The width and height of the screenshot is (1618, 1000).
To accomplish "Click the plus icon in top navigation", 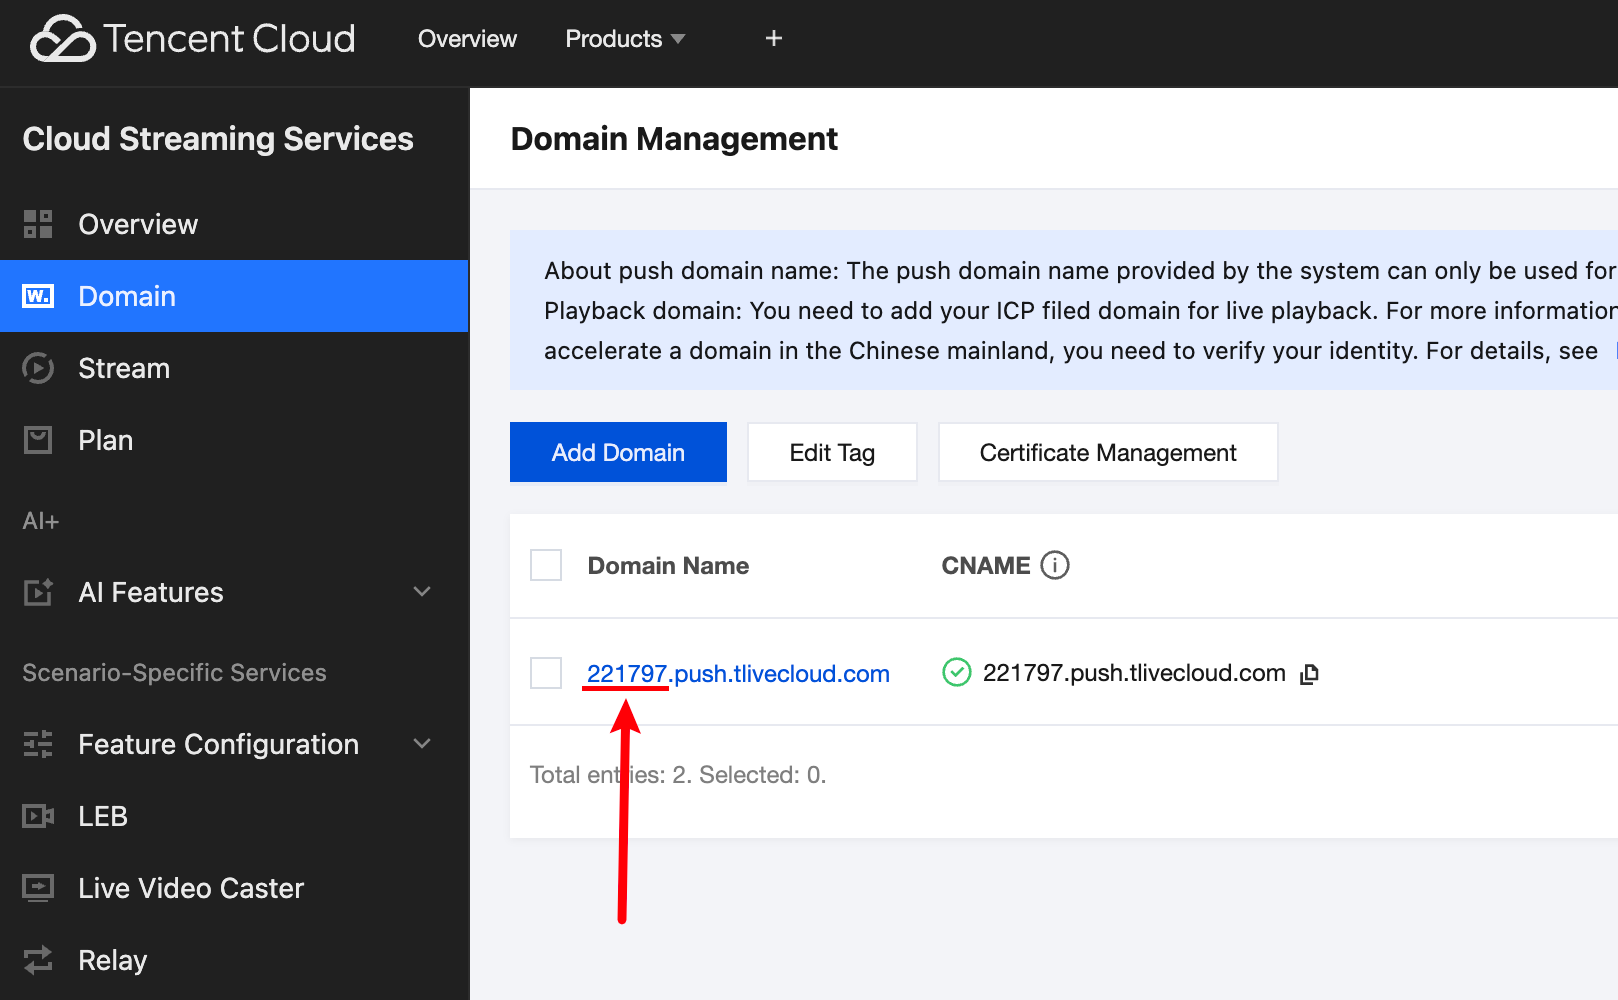I will click(773, 39).
